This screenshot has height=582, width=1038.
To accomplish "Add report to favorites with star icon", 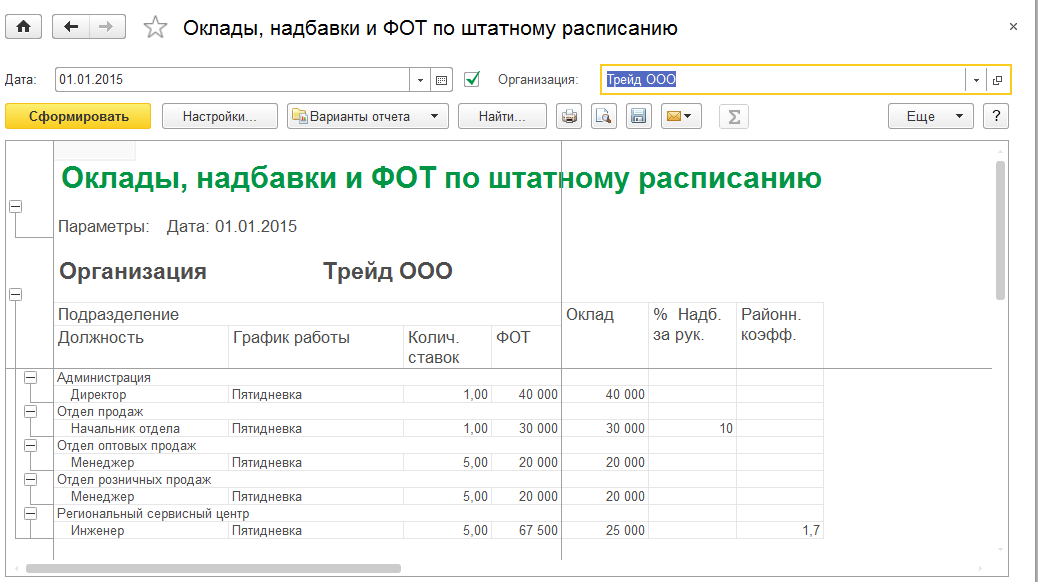I will point(155,28).
